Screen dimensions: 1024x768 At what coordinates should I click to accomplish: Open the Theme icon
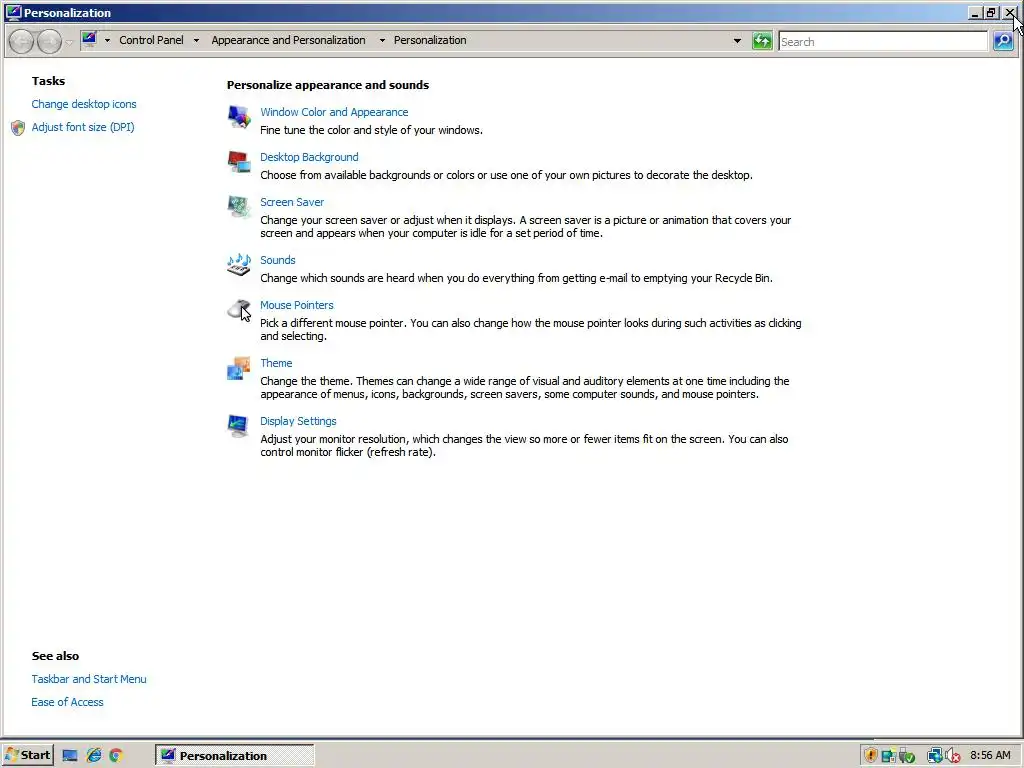239,368
